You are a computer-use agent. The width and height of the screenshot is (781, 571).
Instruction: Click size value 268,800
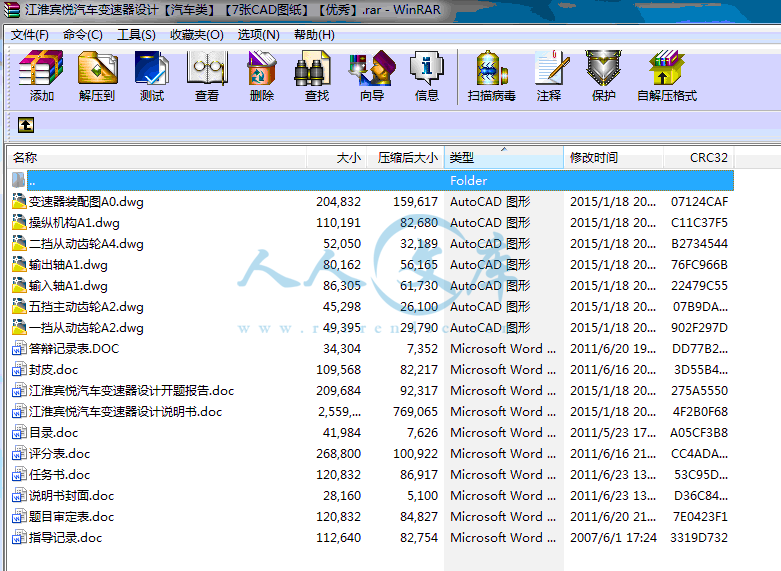[x=338, y=453]
